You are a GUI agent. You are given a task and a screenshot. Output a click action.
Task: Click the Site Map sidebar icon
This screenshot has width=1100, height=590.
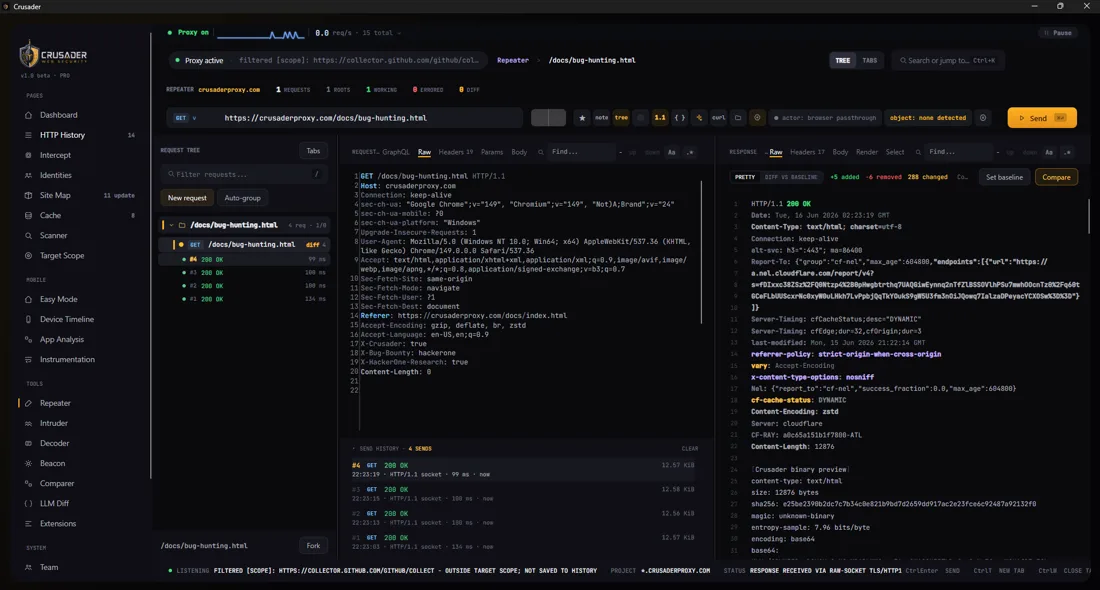pos(29,196)
